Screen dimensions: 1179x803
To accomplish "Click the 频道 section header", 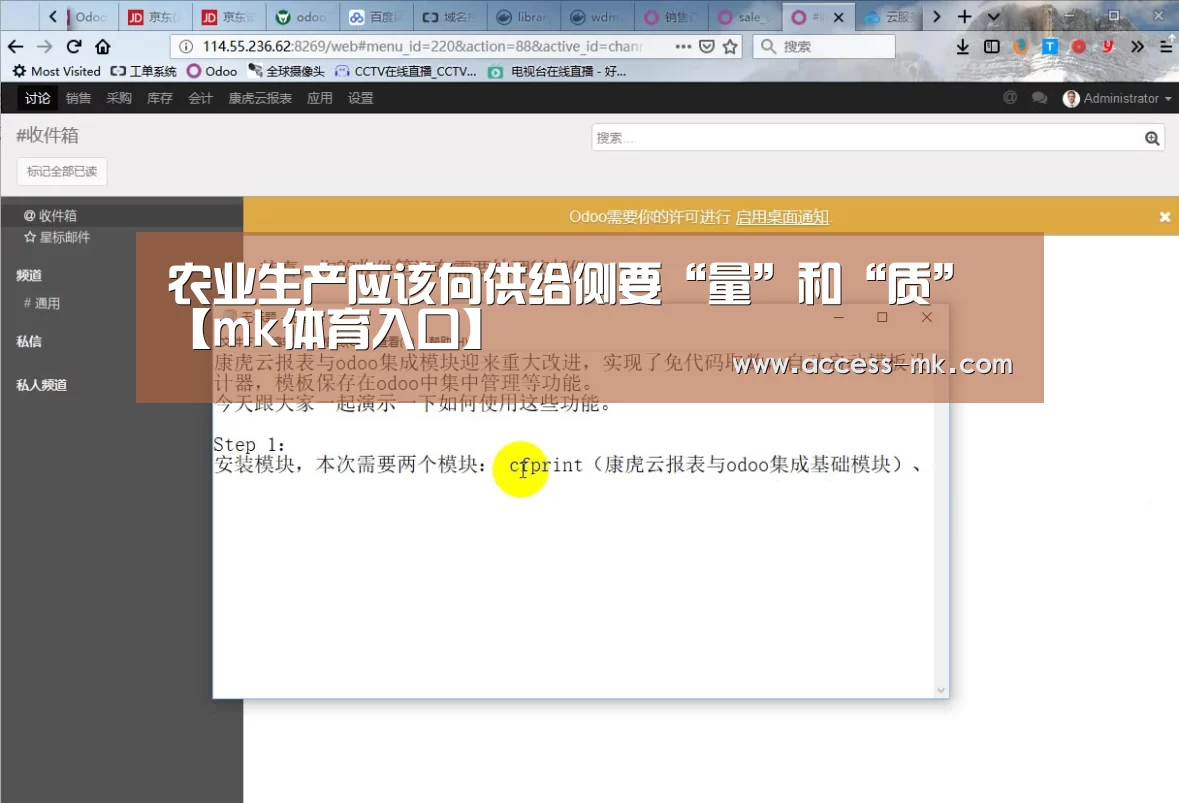I will tap(29, 275).
